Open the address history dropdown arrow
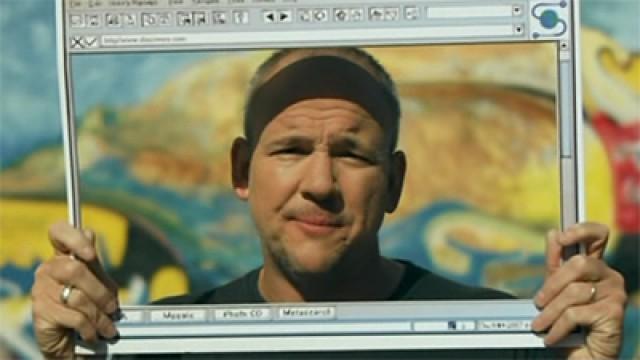The width and height of the screenshot is (640, 360). click(519, 29)
